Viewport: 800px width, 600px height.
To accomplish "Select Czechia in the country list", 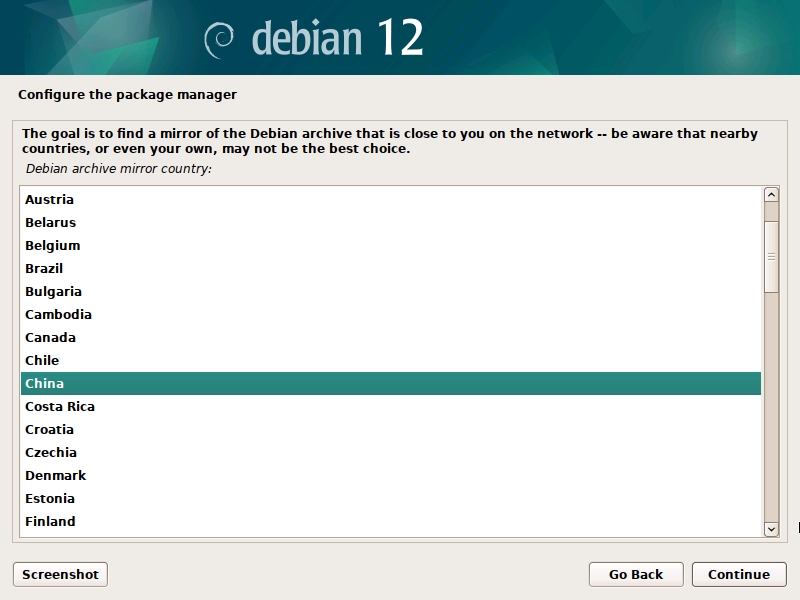I will tap(51, 453).
